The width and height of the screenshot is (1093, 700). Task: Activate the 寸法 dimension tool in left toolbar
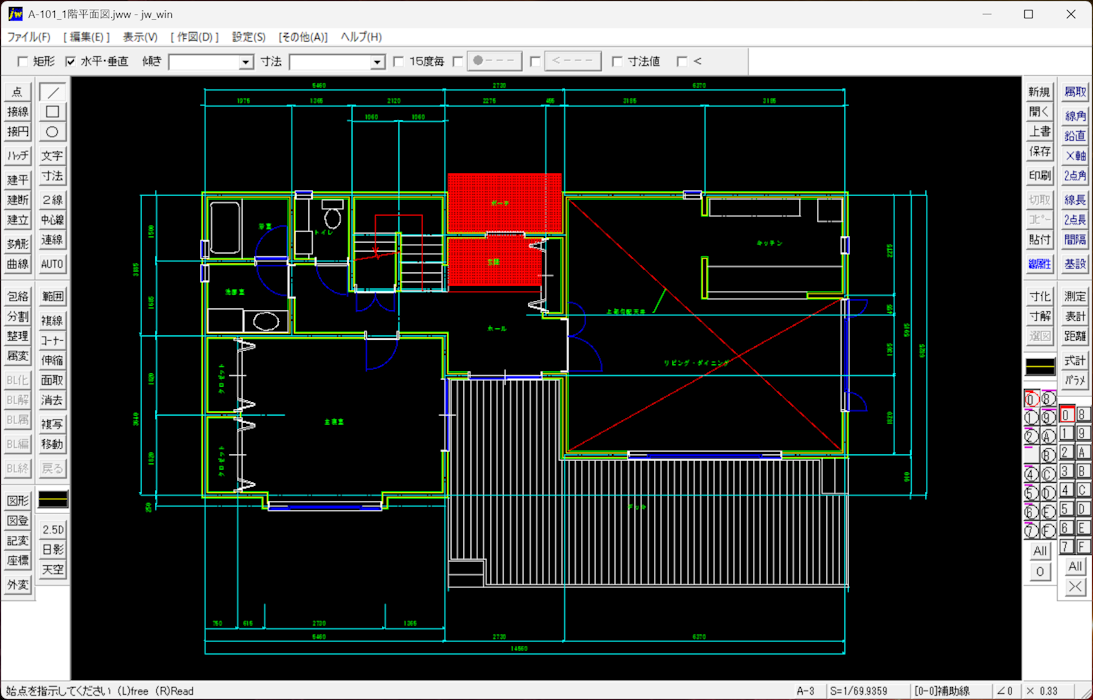tap(52, 176)
